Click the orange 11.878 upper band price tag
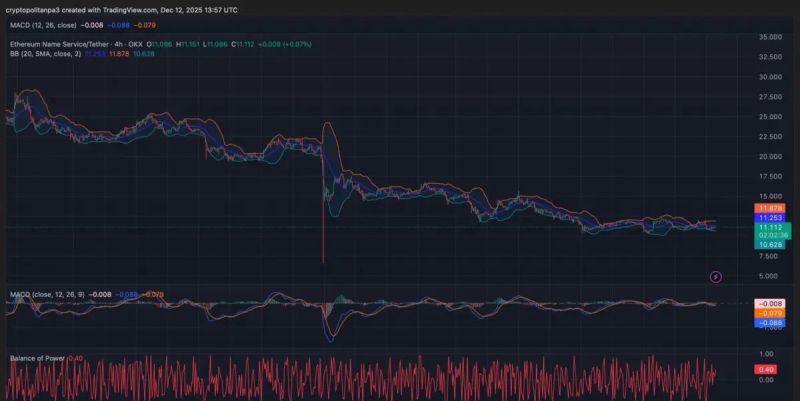Image resolution: width=800 pixels, height=401 pixels. (770, 208)
